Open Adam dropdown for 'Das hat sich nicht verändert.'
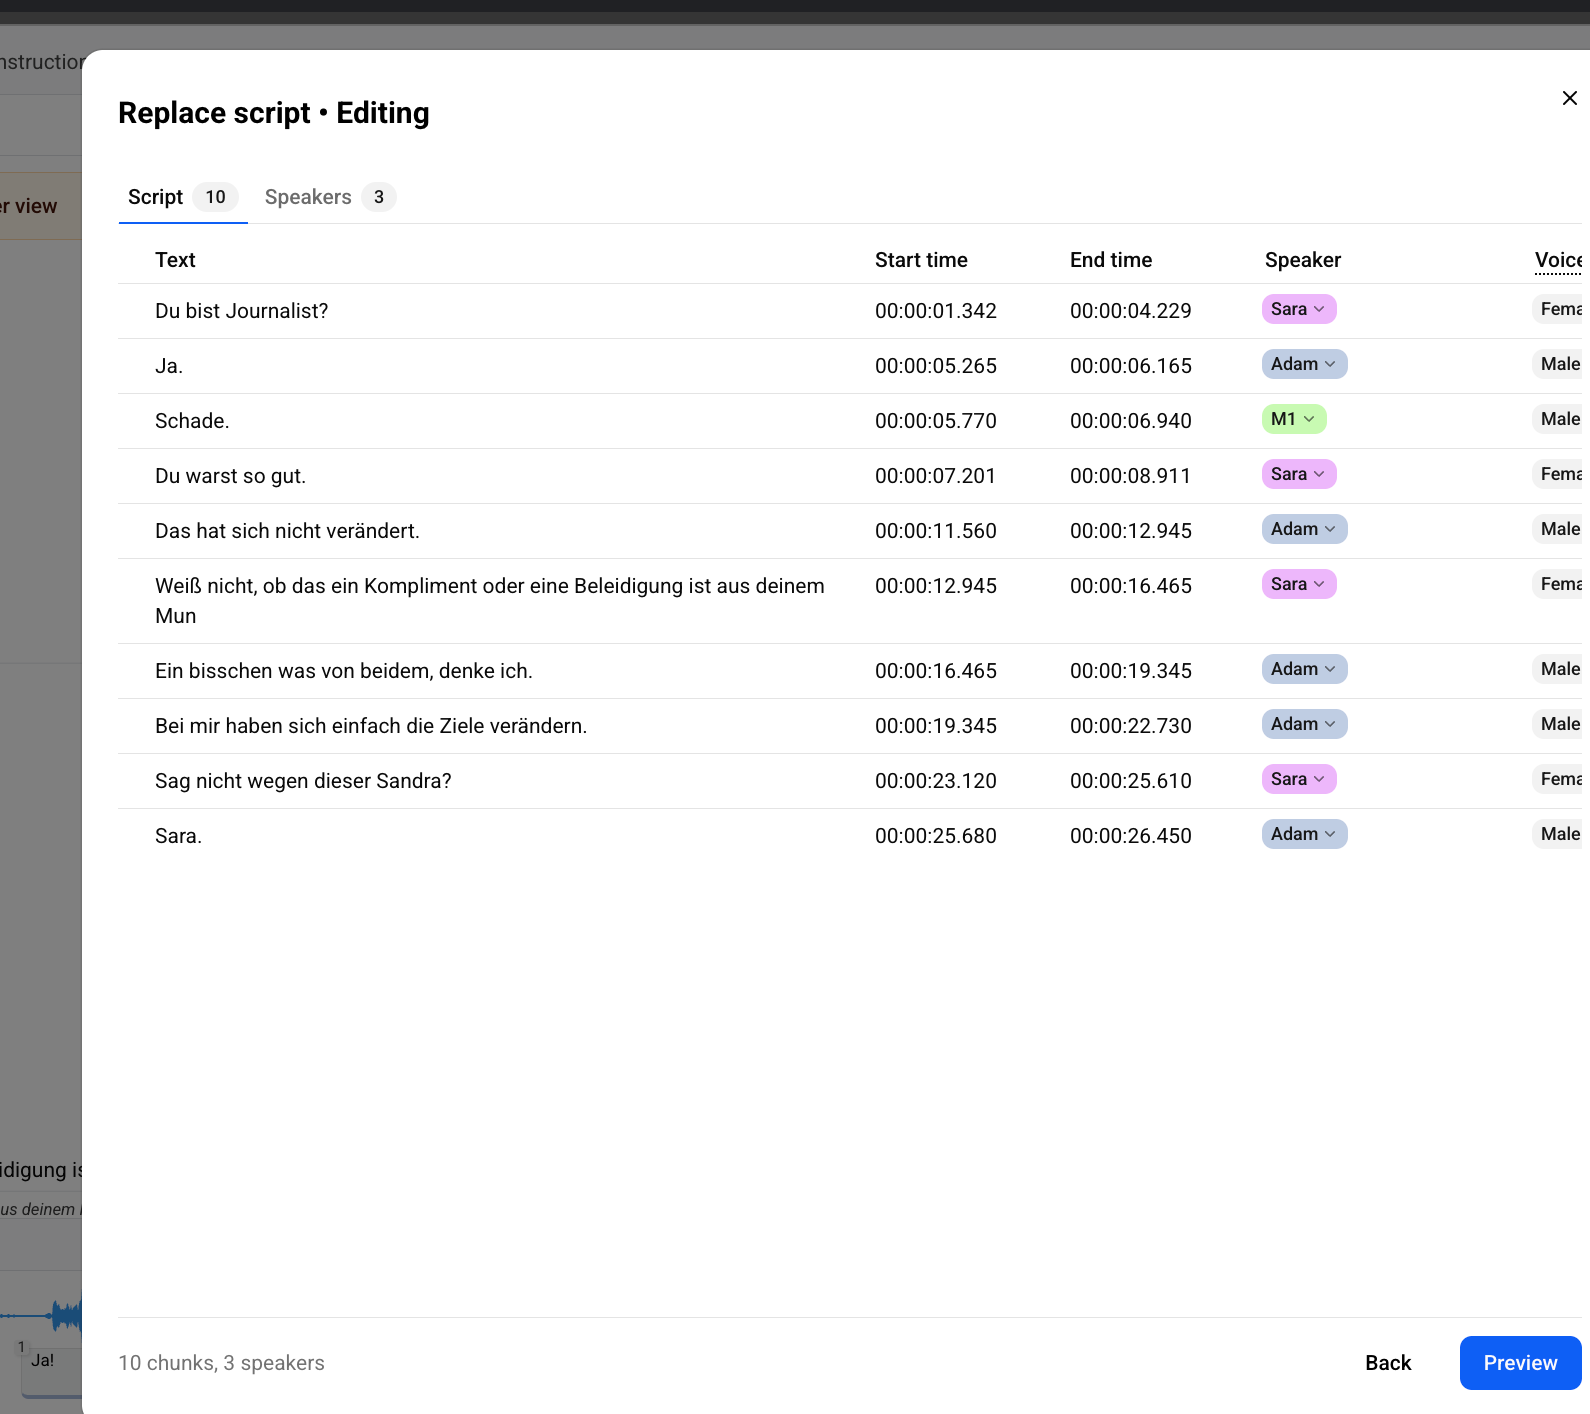 [x=1304, y=529]
